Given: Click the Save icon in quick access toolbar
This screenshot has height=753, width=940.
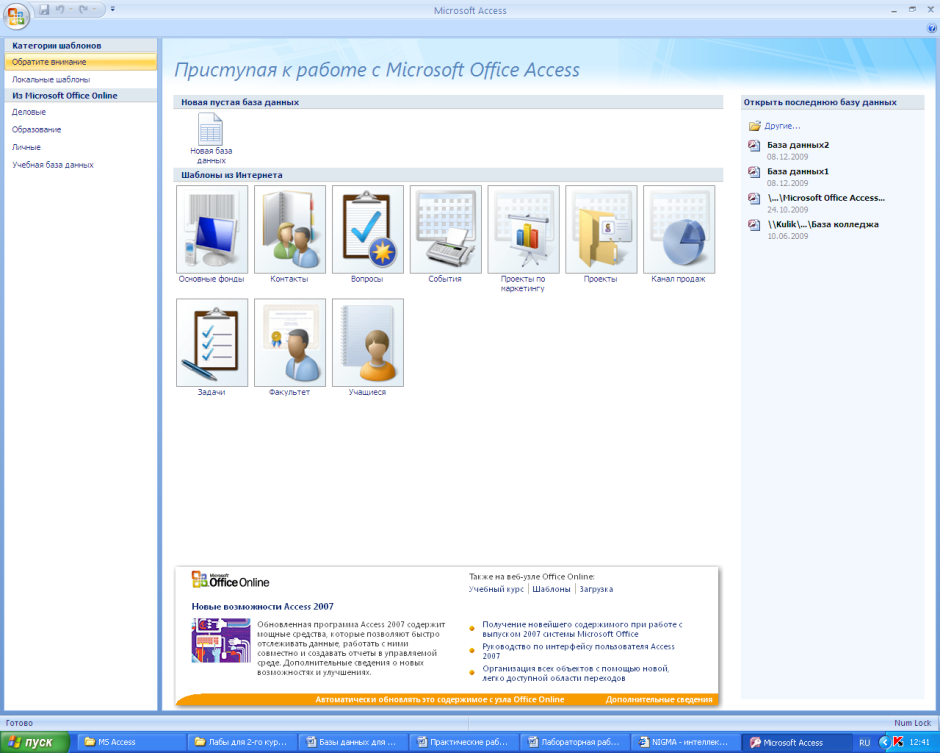Looking at the screenshot, I should tap(44, 9).
